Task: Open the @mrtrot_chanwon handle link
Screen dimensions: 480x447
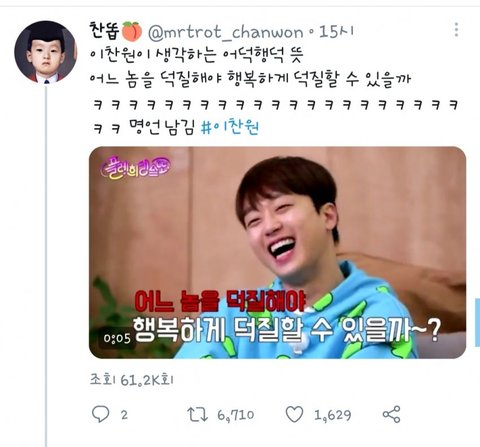Action: (226, 32)
